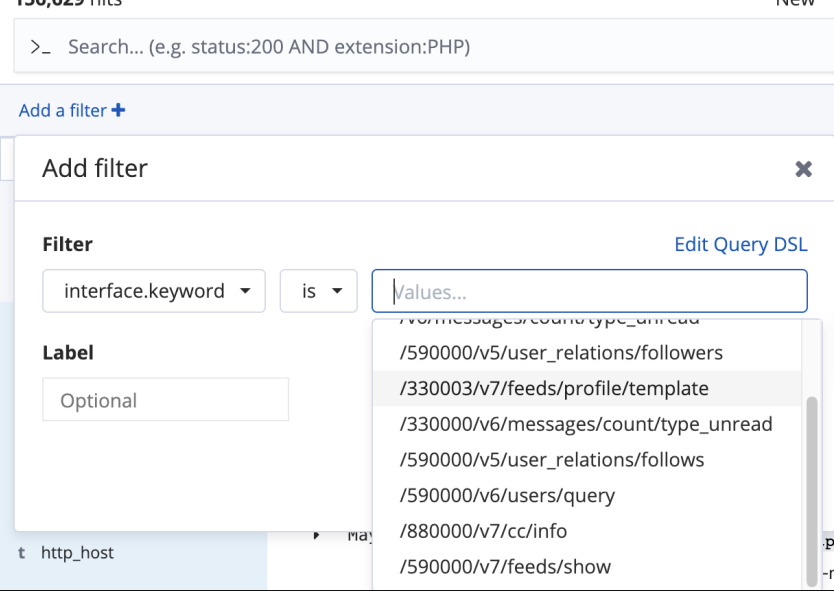Open the 'is' operator dropdown
The width and height of the screenshot is (834, 591).
click(x=318, y=291)
